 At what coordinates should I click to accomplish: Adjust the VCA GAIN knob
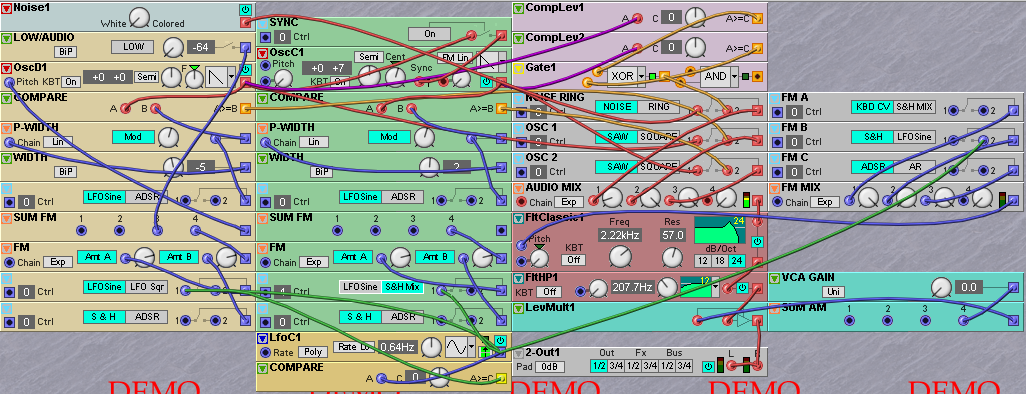(940, 287)
